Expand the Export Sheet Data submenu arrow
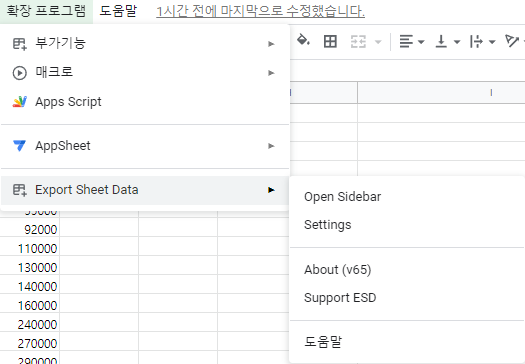 271,190
